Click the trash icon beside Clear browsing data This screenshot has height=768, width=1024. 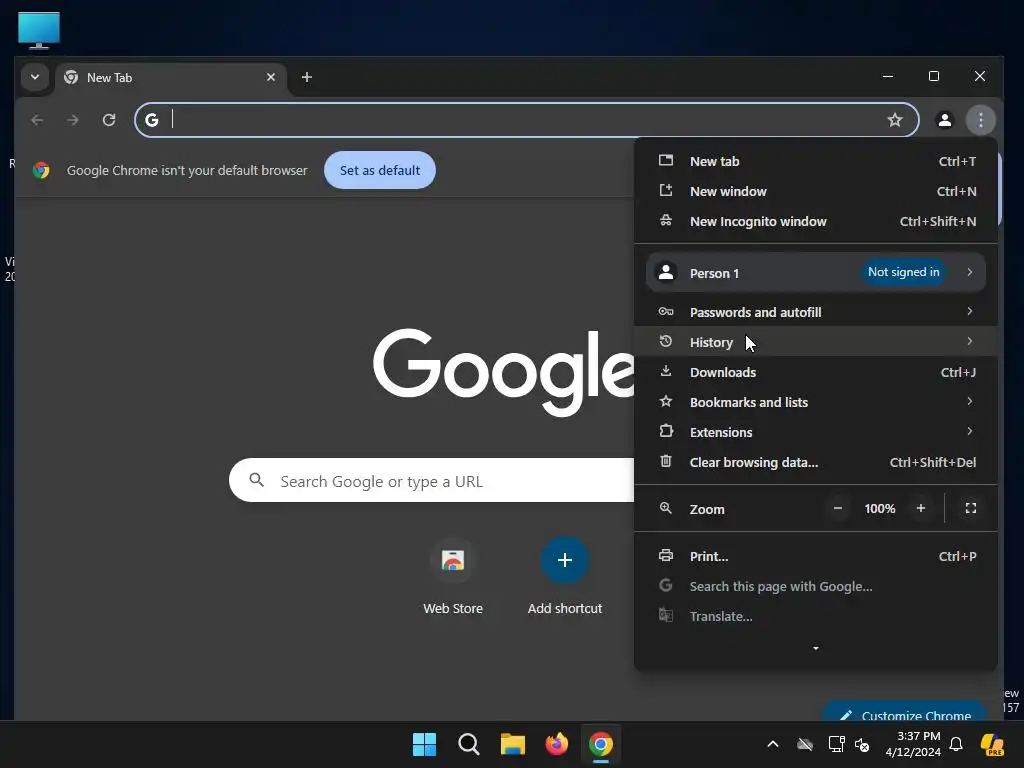pyautogui.click(x=665, y=461)
